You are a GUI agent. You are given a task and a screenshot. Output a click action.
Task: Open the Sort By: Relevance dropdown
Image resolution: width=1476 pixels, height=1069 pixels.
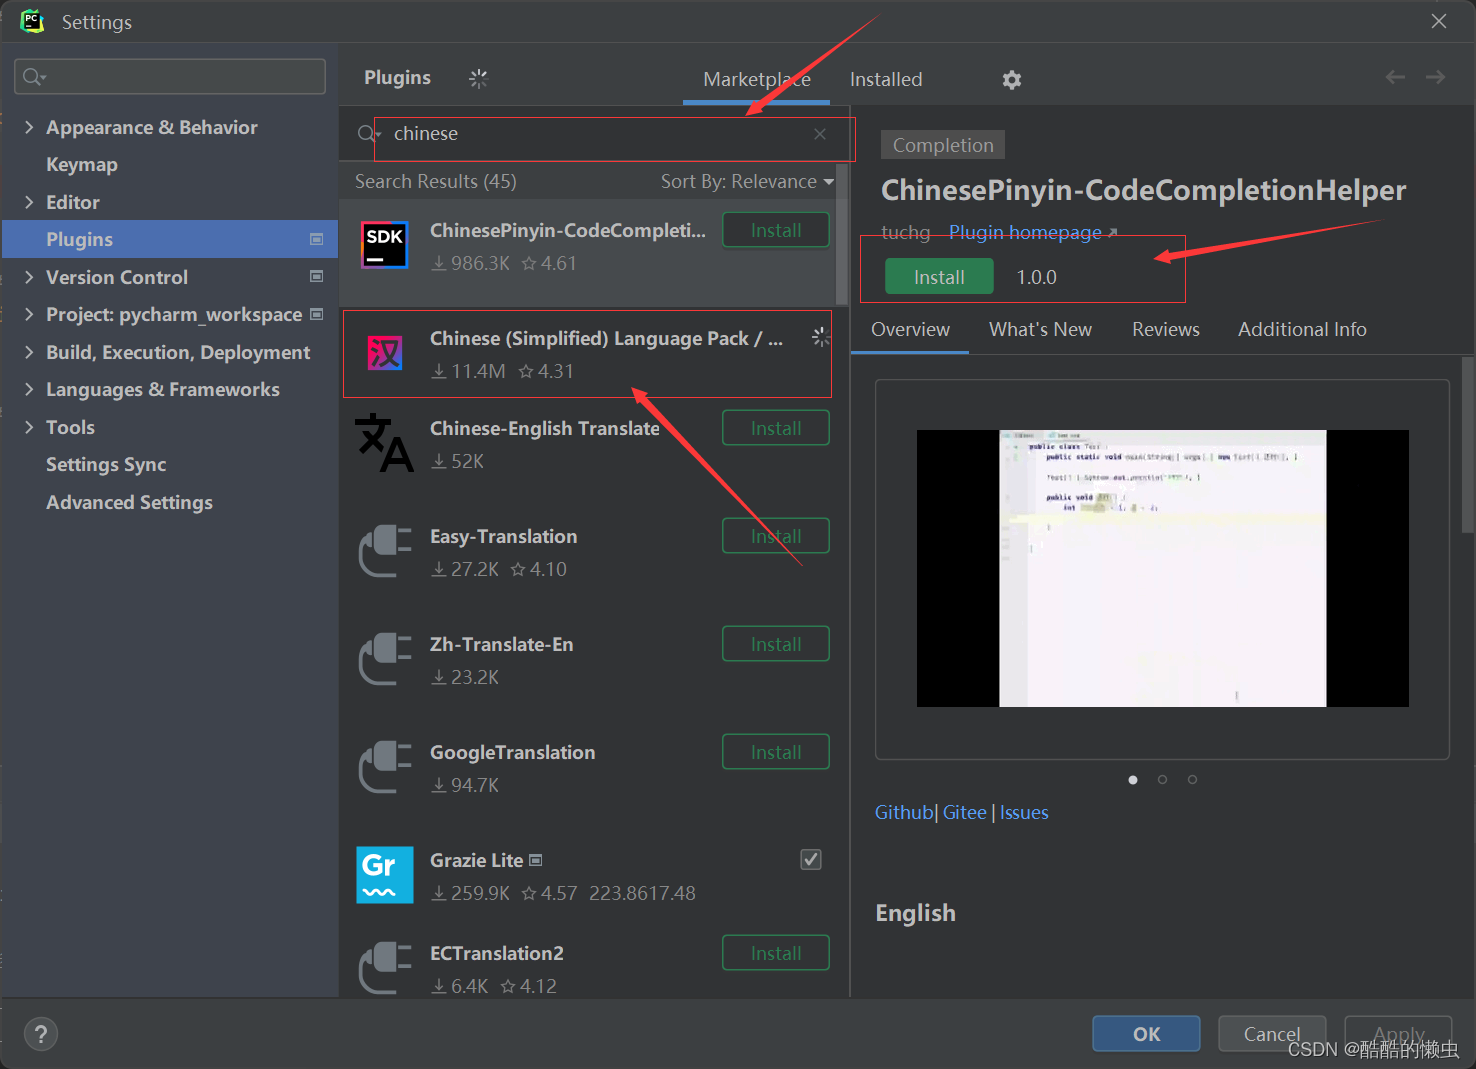746,181
